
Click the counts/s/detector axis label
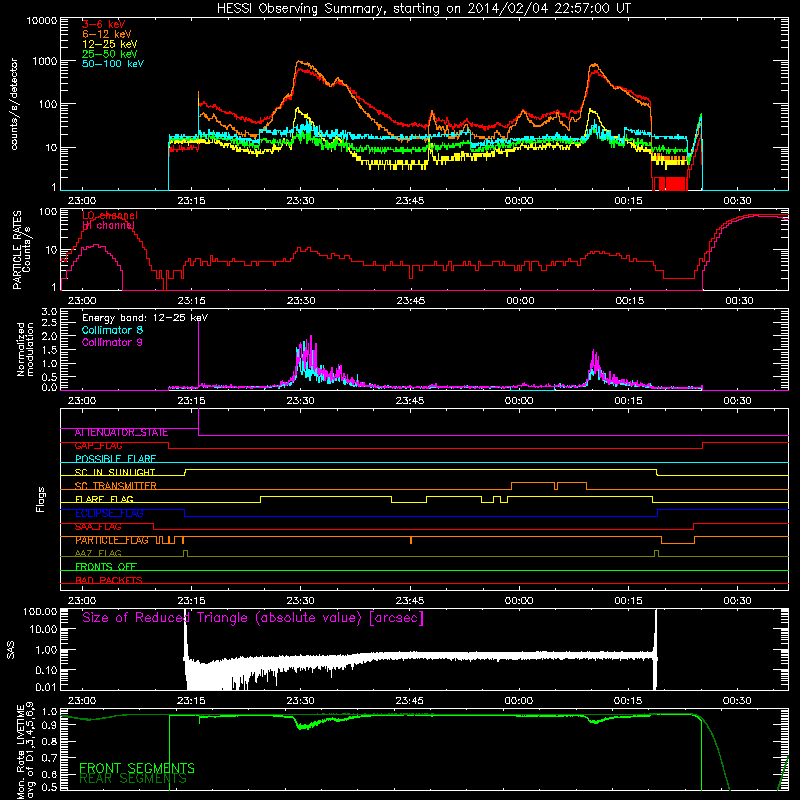tap(14, 104)
